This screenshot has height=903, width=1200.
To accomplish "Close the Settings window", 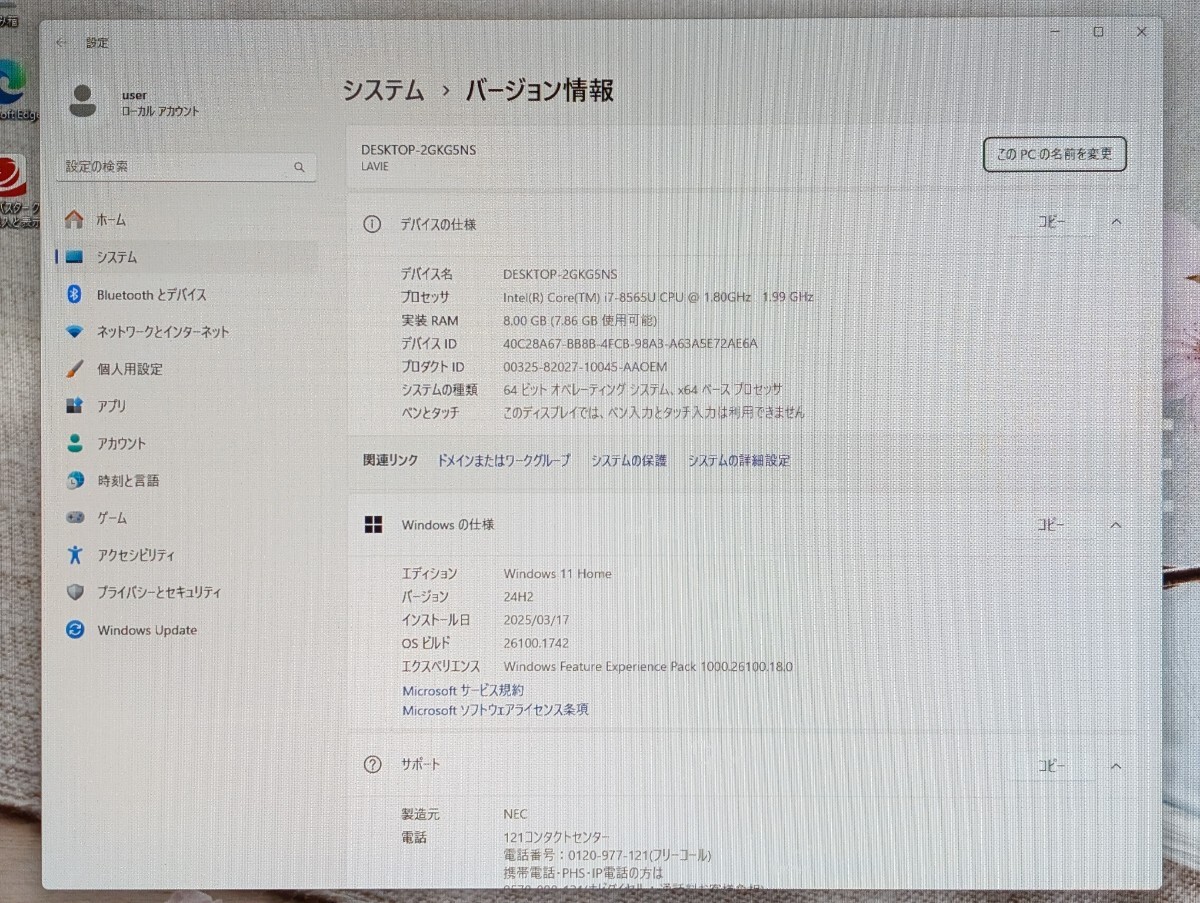I will point(1142,32).
